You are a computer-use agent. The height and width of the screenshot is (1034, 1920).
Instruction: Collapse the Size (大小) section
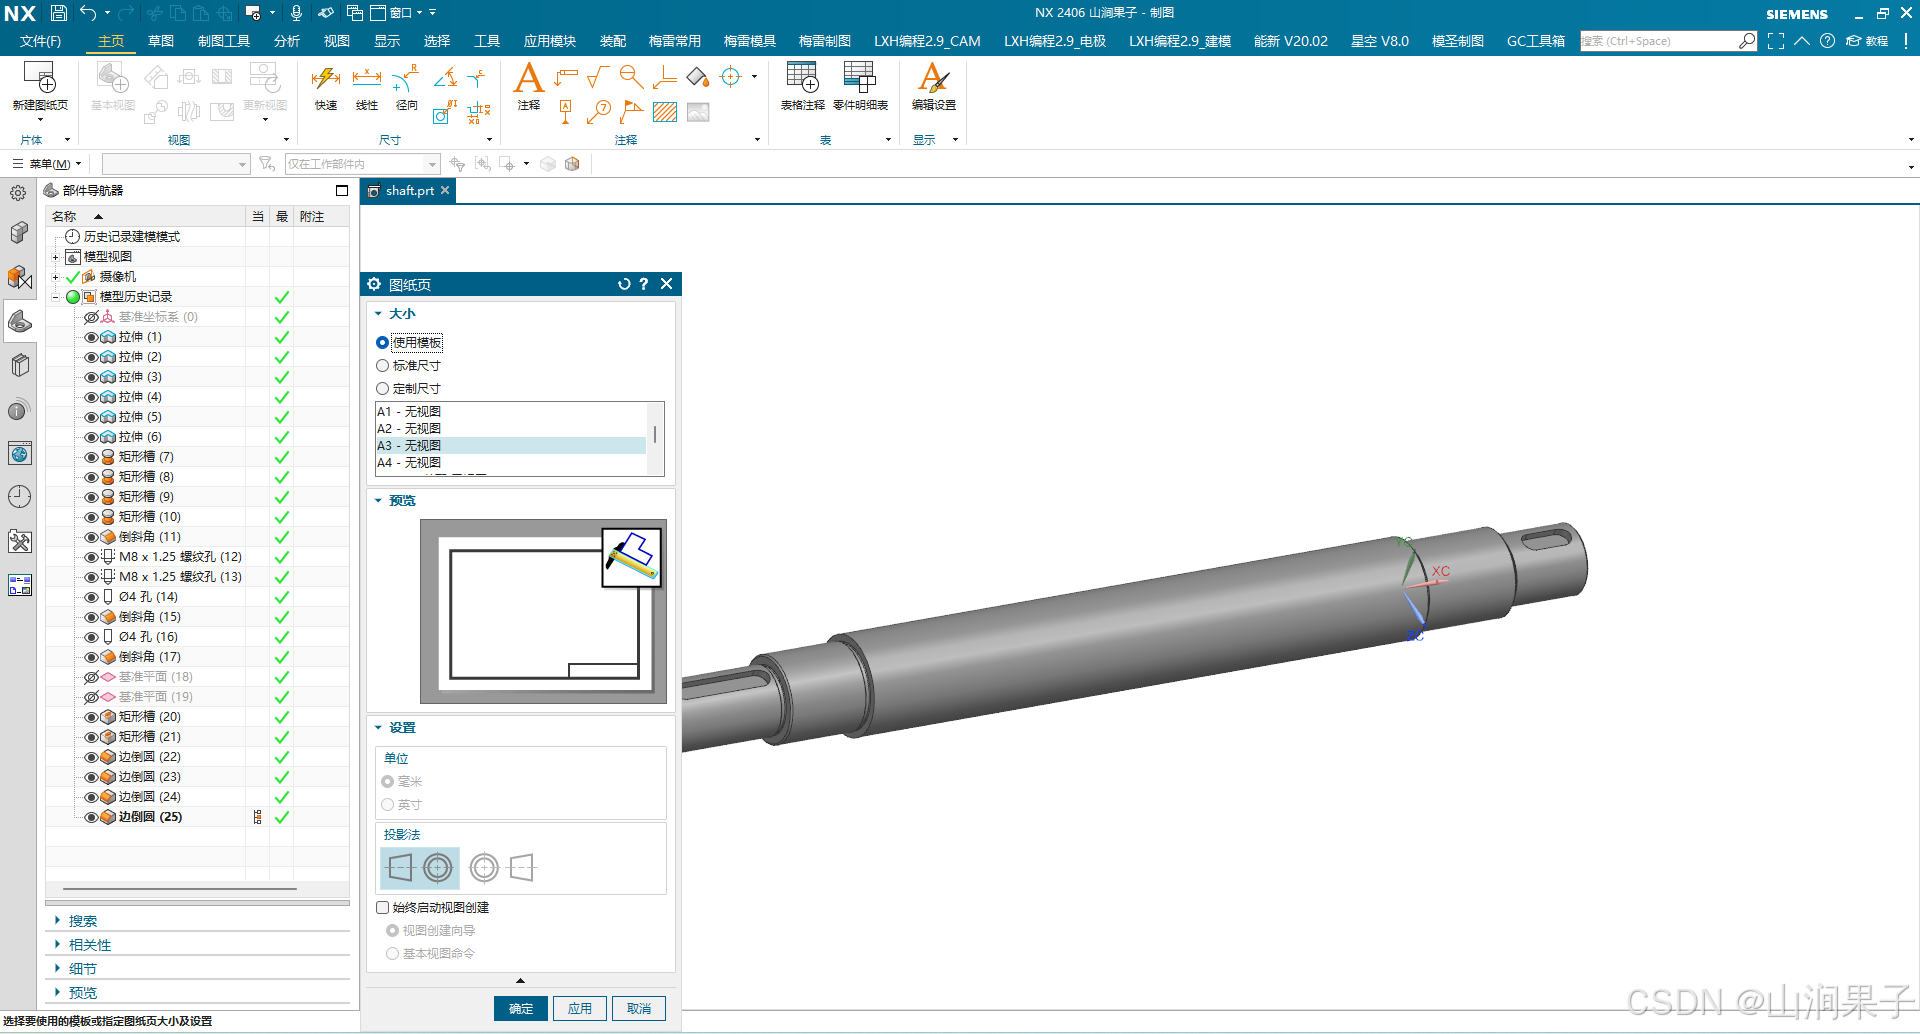(x=378, y=314)
